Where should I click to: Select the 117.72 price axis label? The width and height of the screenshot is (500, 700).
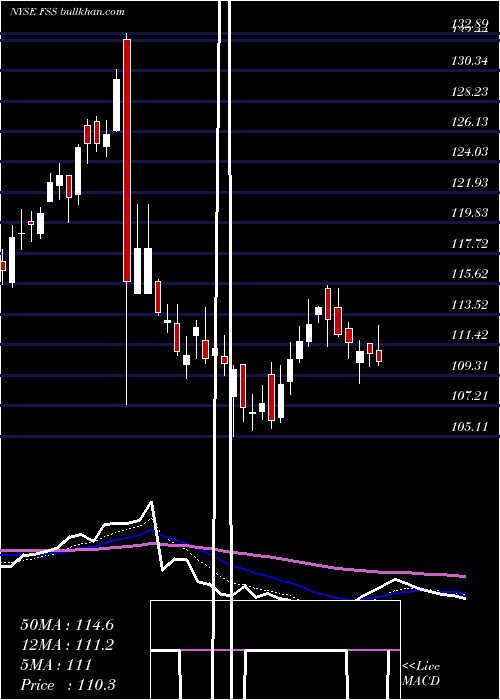[470, 244]
